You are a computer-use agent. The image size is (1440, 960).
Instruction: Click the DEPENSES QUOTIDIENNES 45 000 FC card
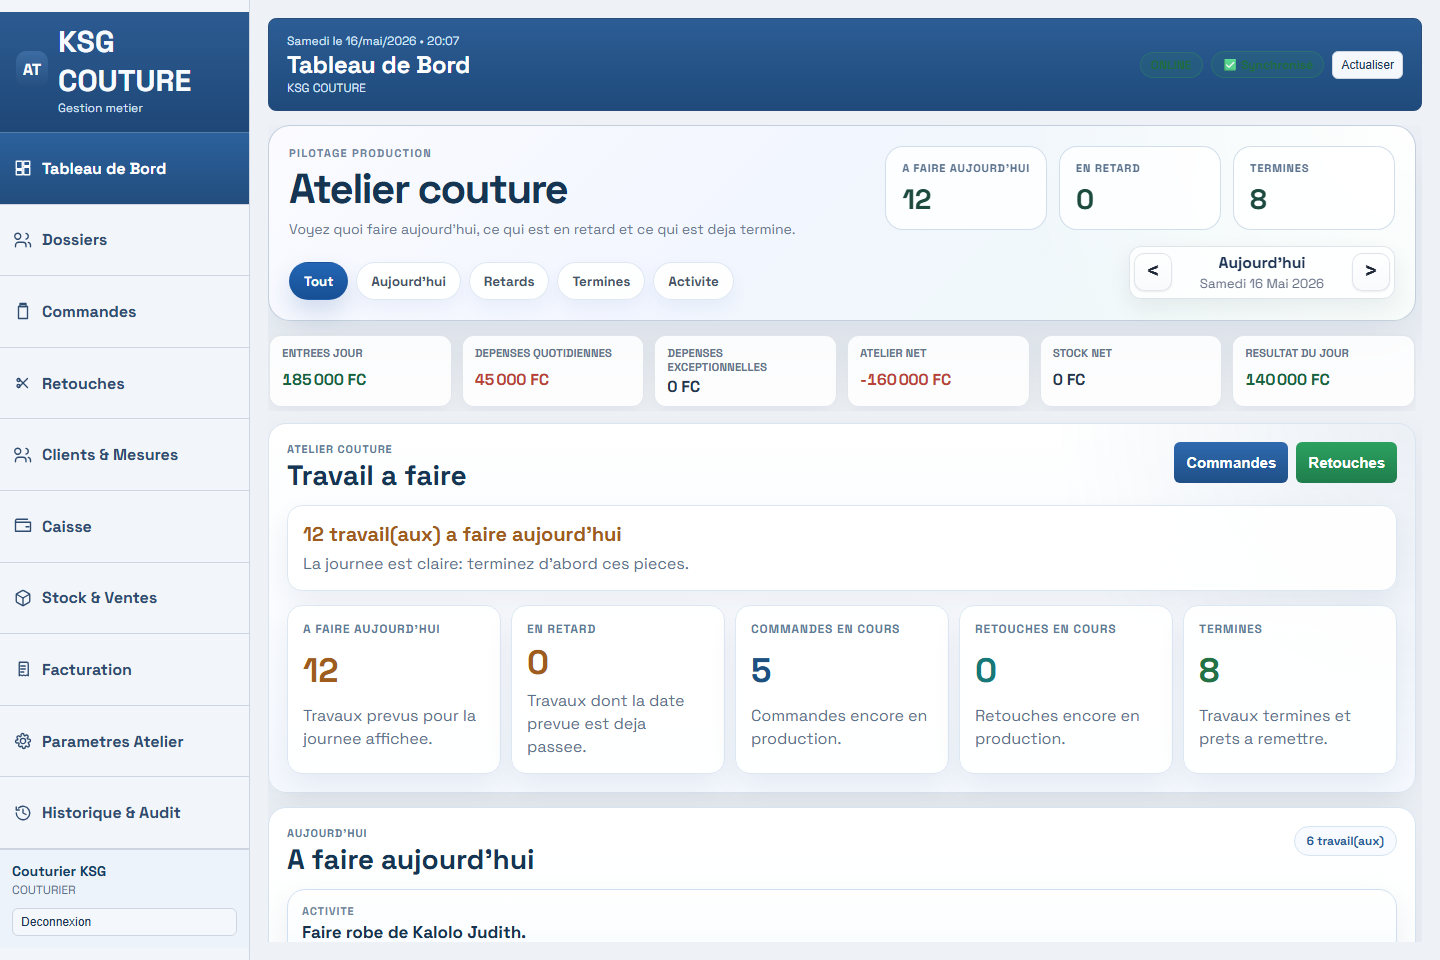(553, 371)
